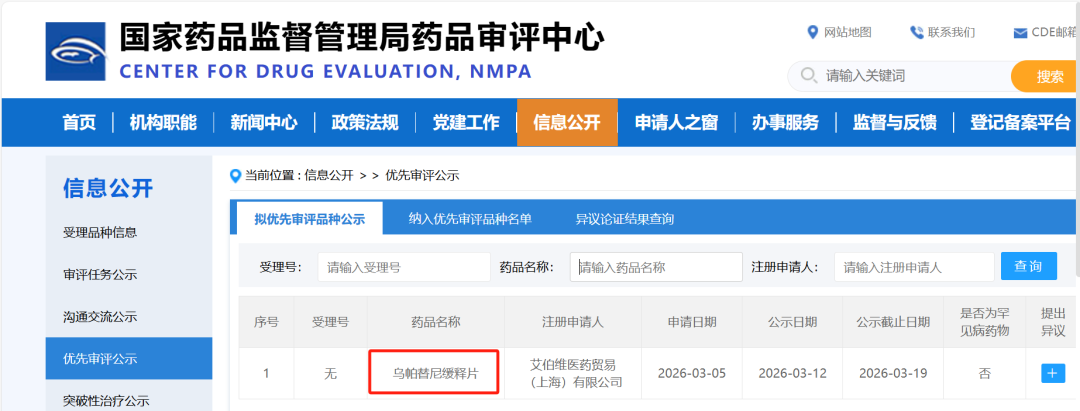Screen dimensions: 1080x411
Task: Focus the 受理号 input field
Action: [389, 267]
